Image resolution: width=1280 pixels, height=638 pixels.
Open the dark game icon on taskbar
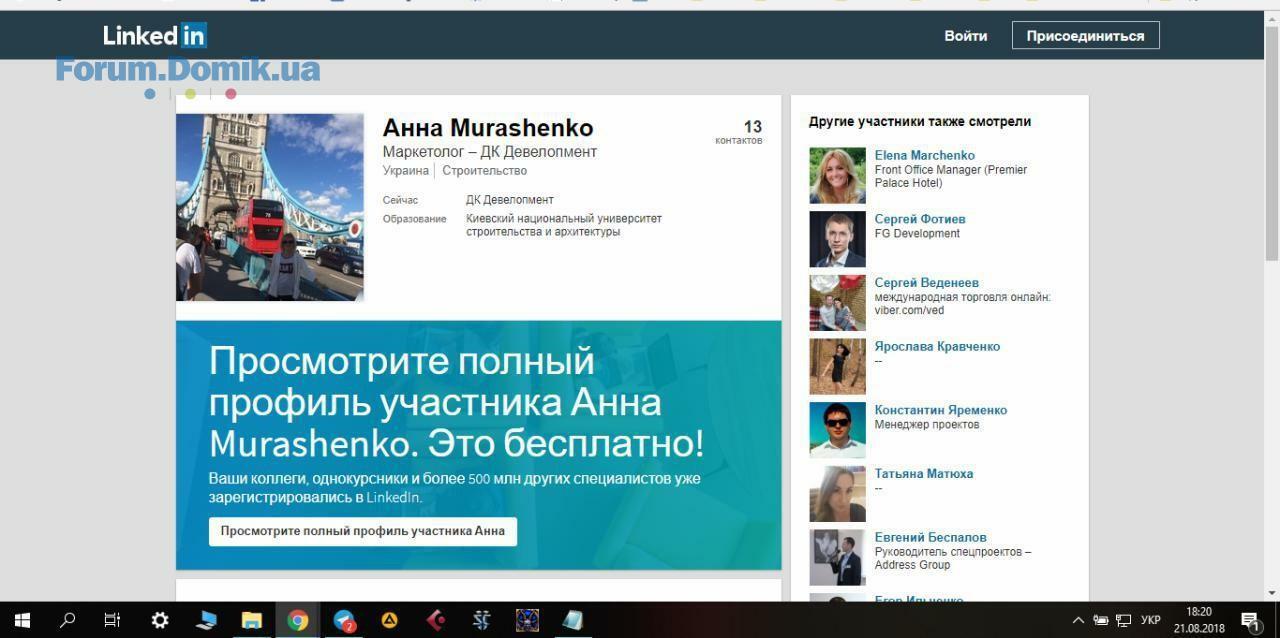pos(527,620)
